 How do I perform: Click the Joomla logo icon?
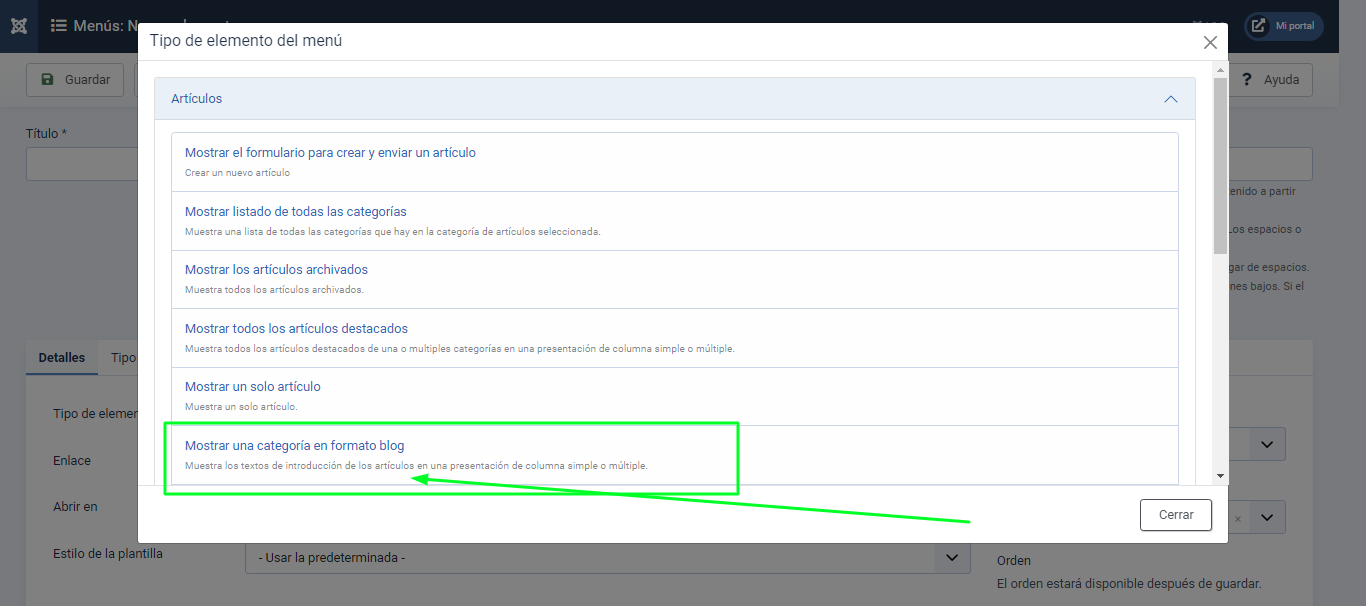pyautogui.click(x=19, y=26)
